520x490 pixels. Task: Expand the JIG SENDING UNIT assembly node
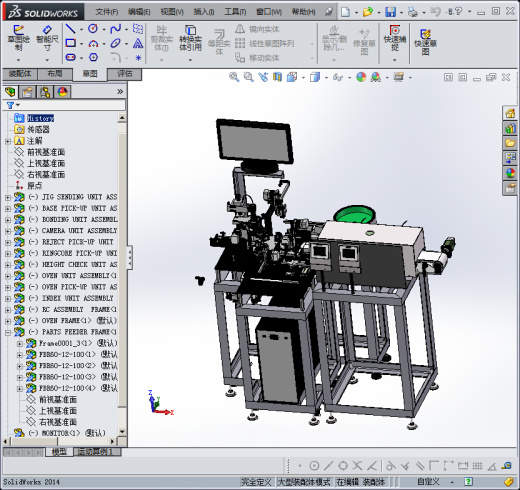[8, 198]
